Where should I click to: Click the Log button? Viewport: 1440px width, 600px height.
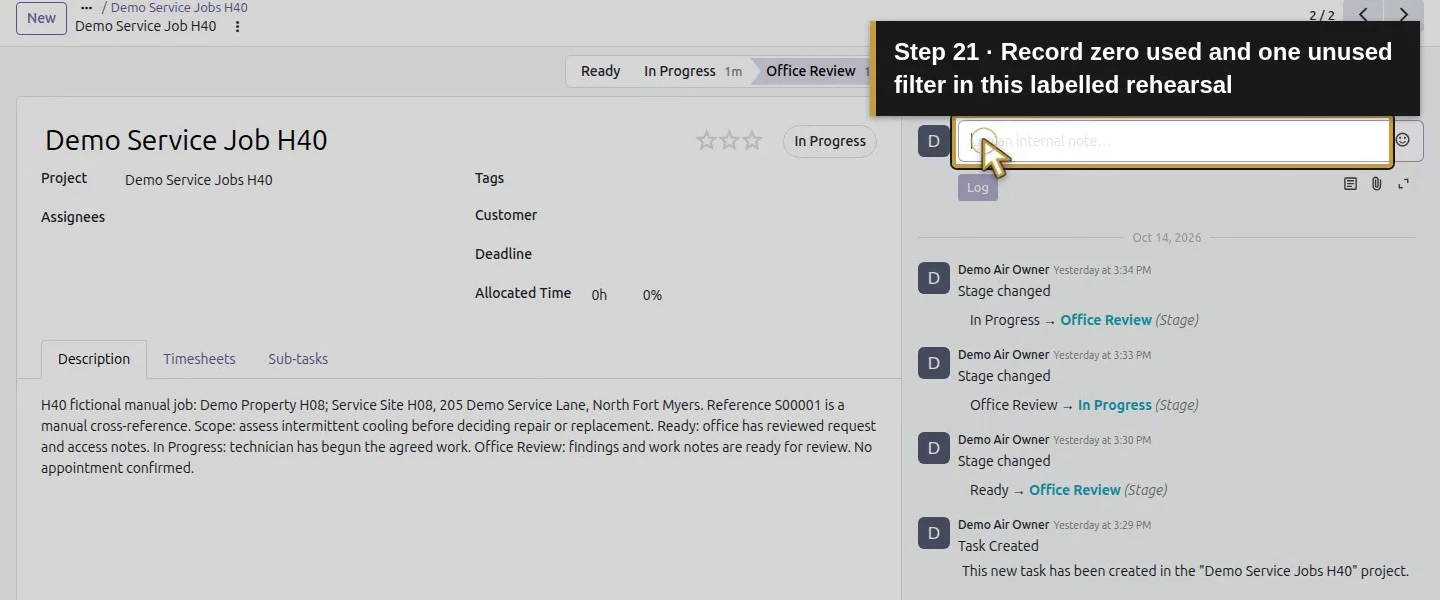978,187
